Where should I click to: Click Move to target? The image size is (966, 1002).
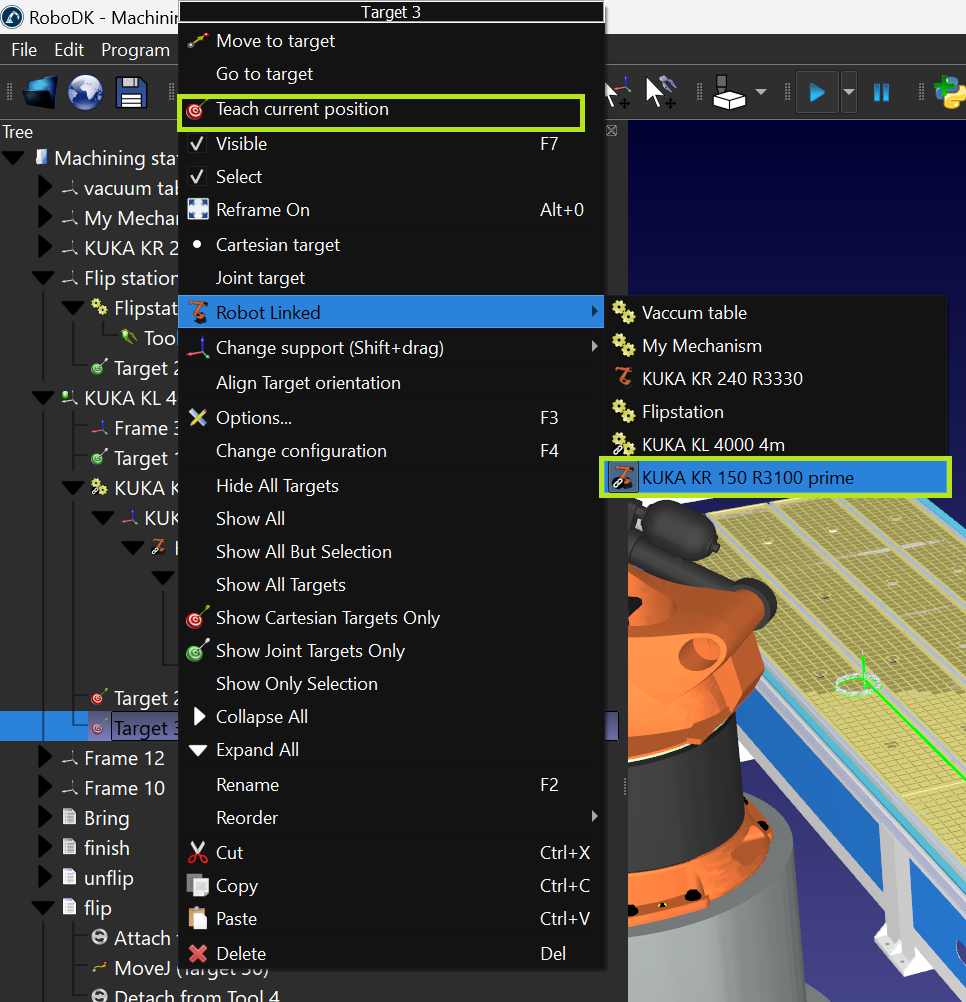[275, 41]
